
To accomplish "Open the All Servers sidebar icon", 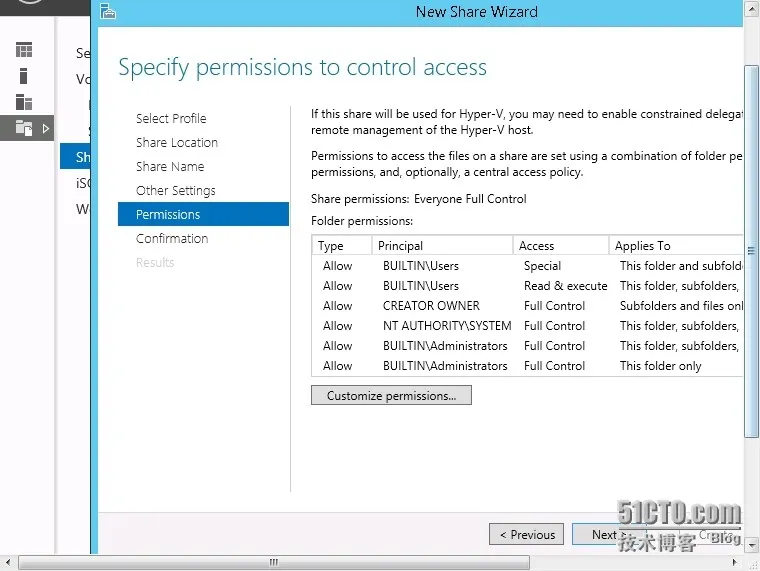I will 24,102.
